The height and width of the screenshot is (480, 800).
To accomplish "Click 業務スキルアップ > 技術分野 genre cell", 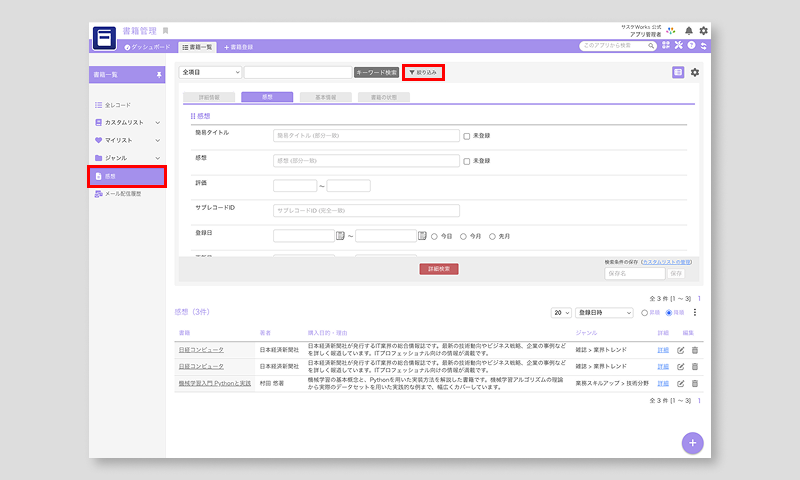I will [x=612, y=383].
